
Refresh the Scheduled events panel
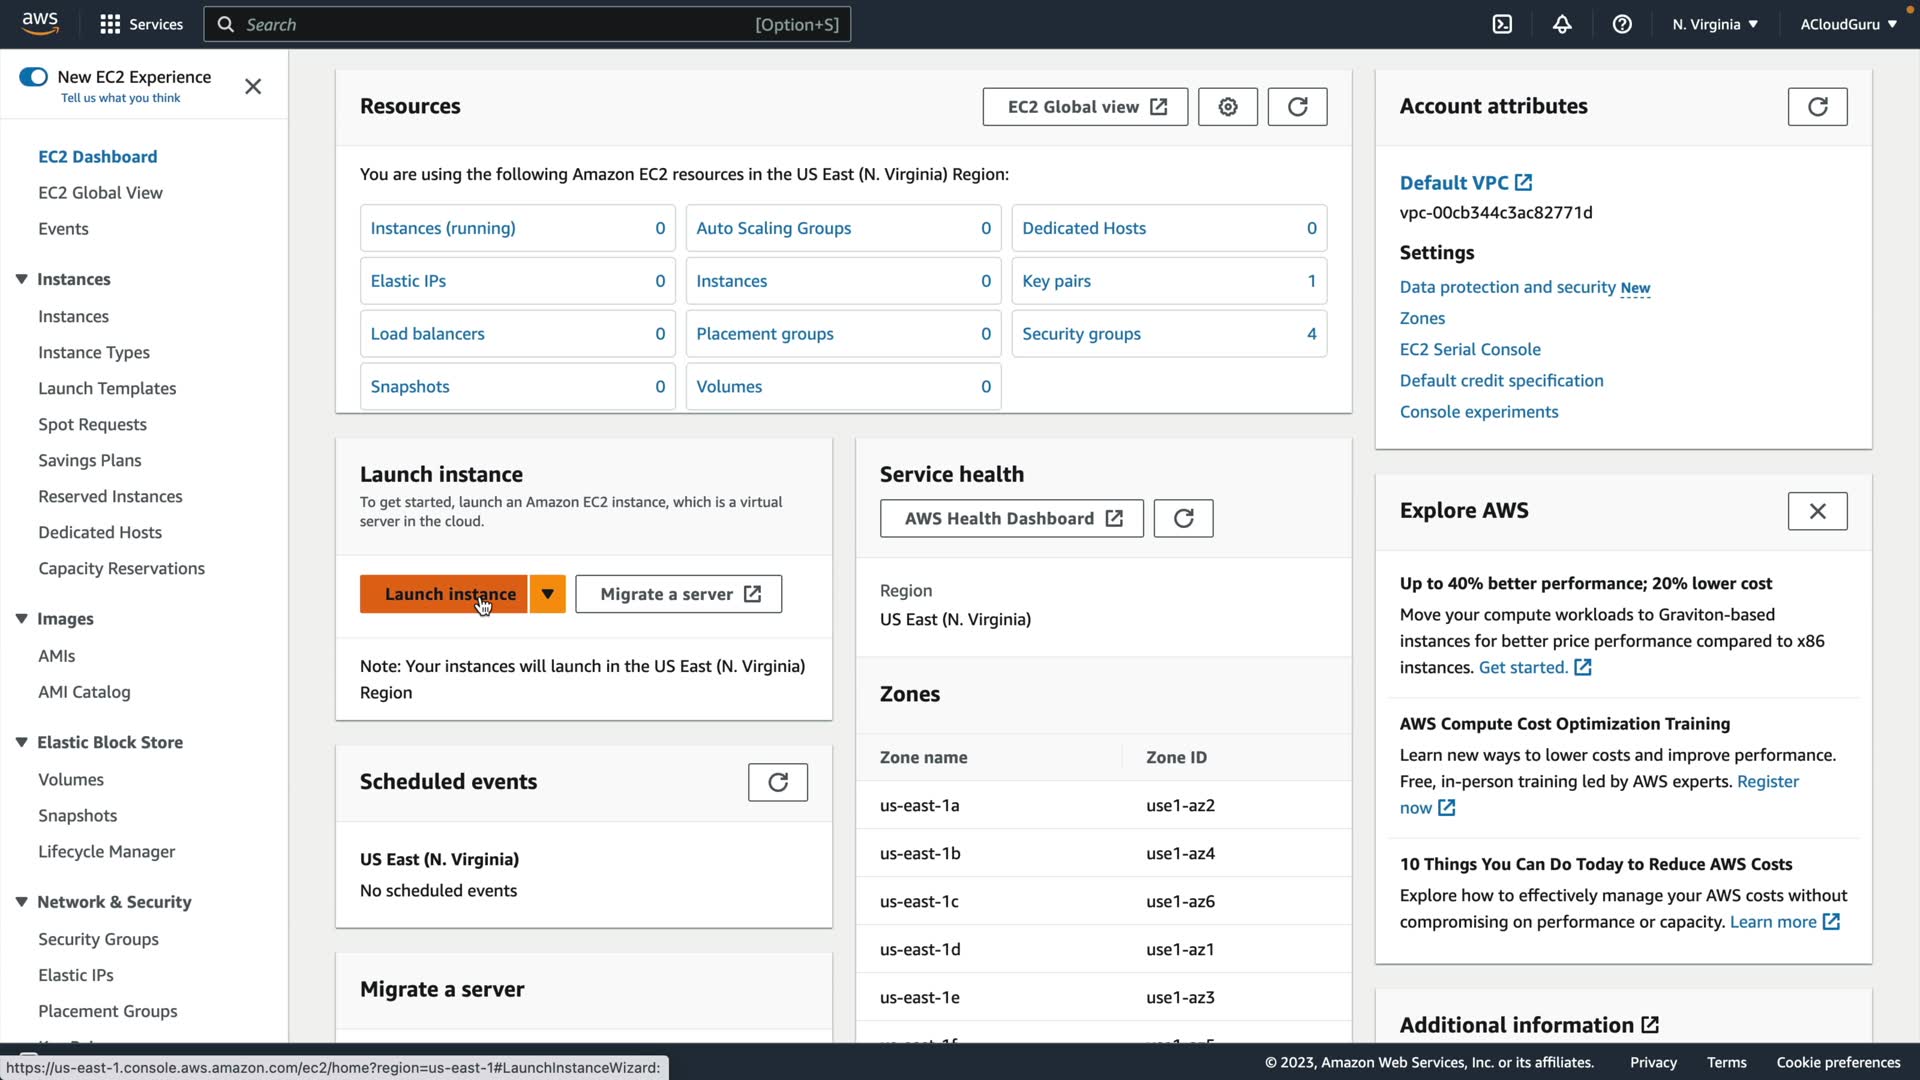(x=777, y=782)
